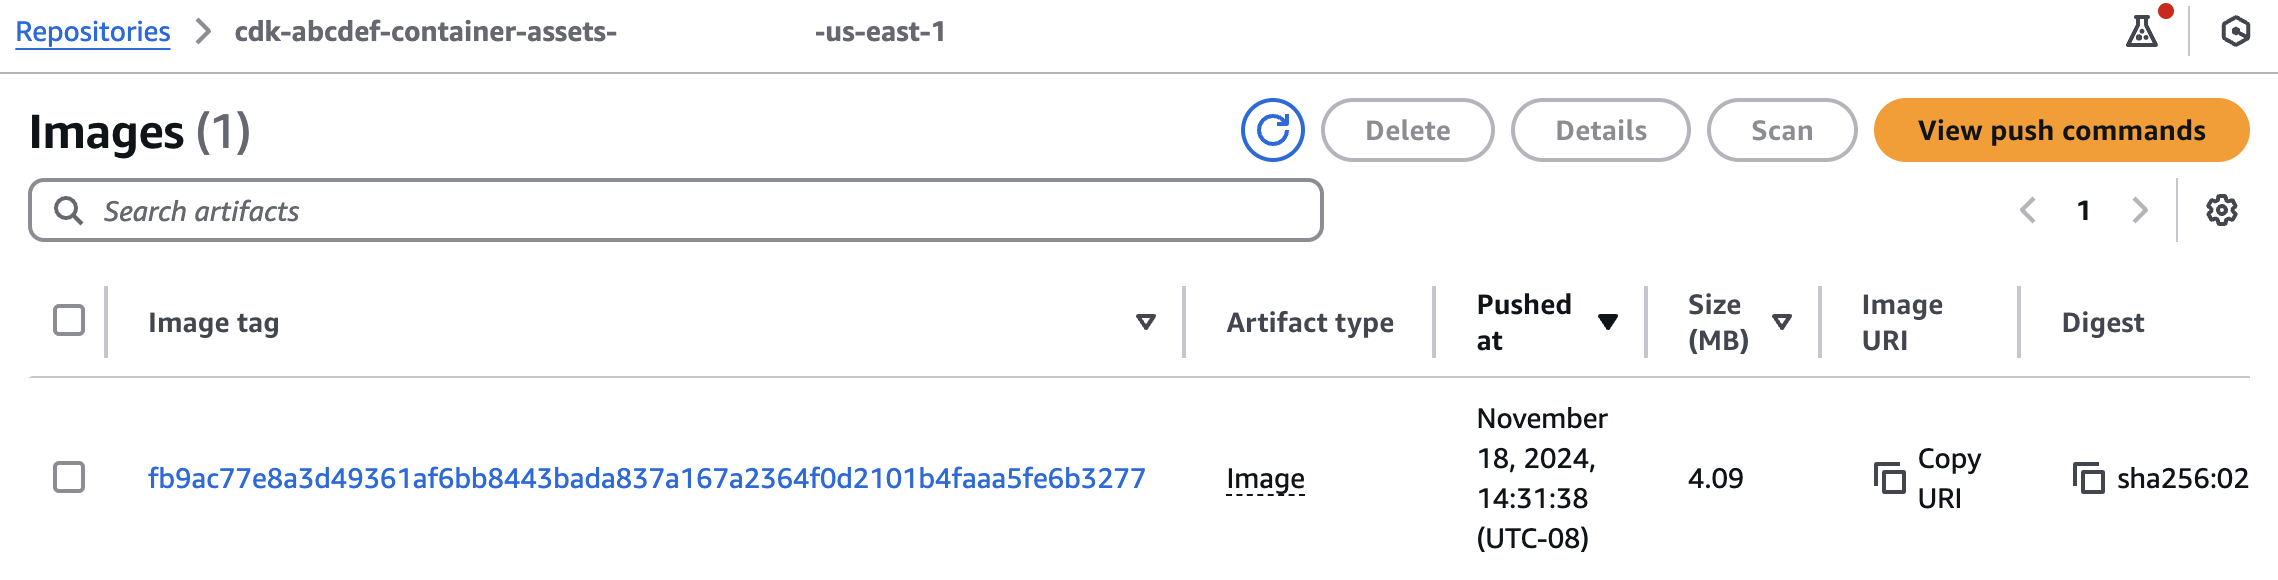Check the fb9ac77 image row checkbox
2278x580 pixels.
point(70,478)
